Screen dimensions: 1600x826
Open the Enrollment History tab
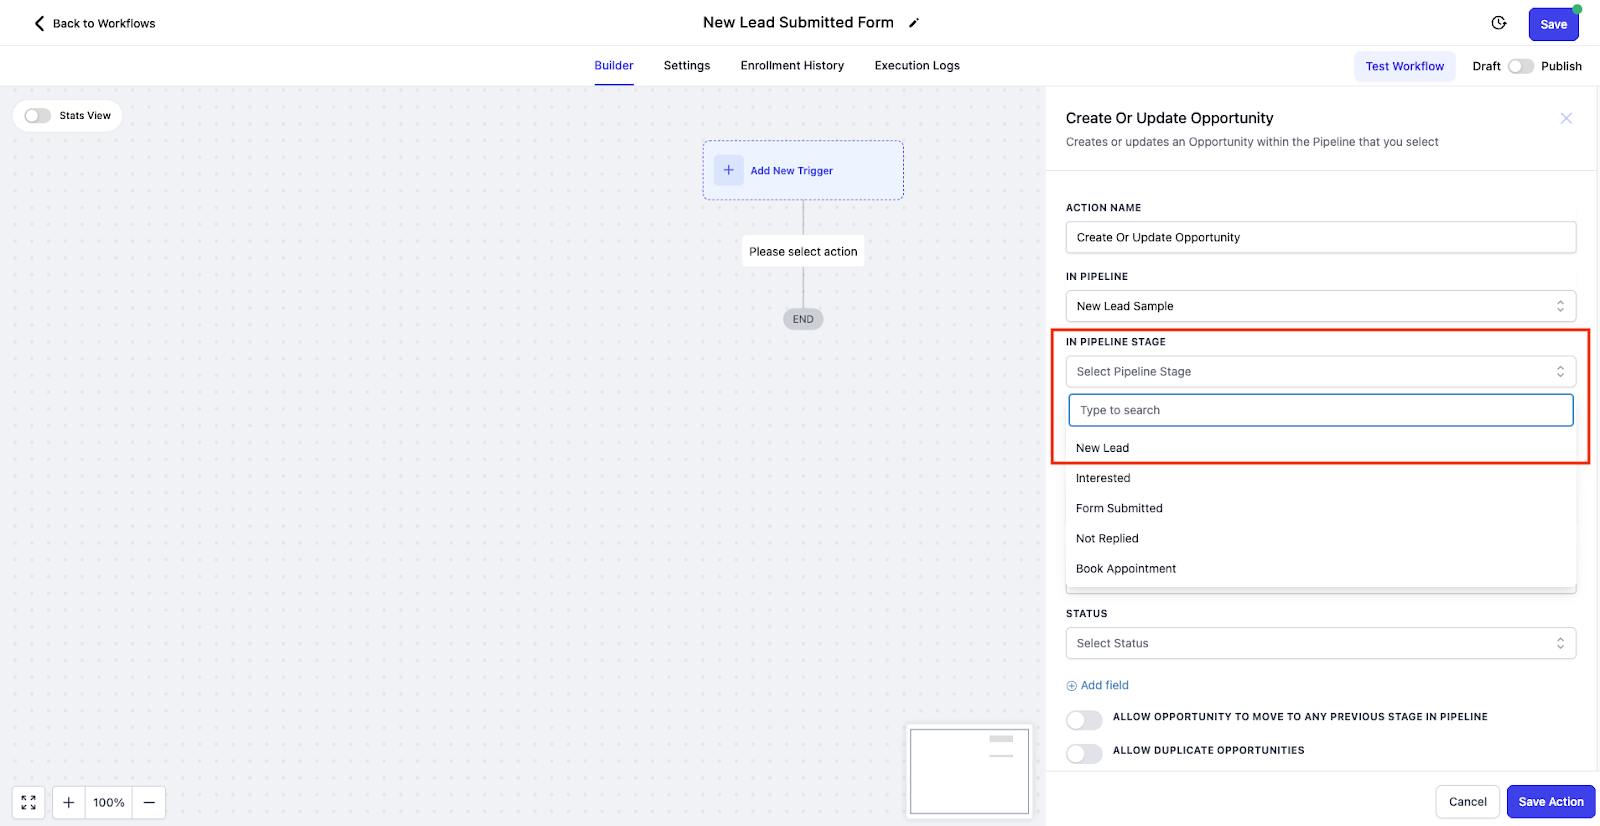coord(792,65)
